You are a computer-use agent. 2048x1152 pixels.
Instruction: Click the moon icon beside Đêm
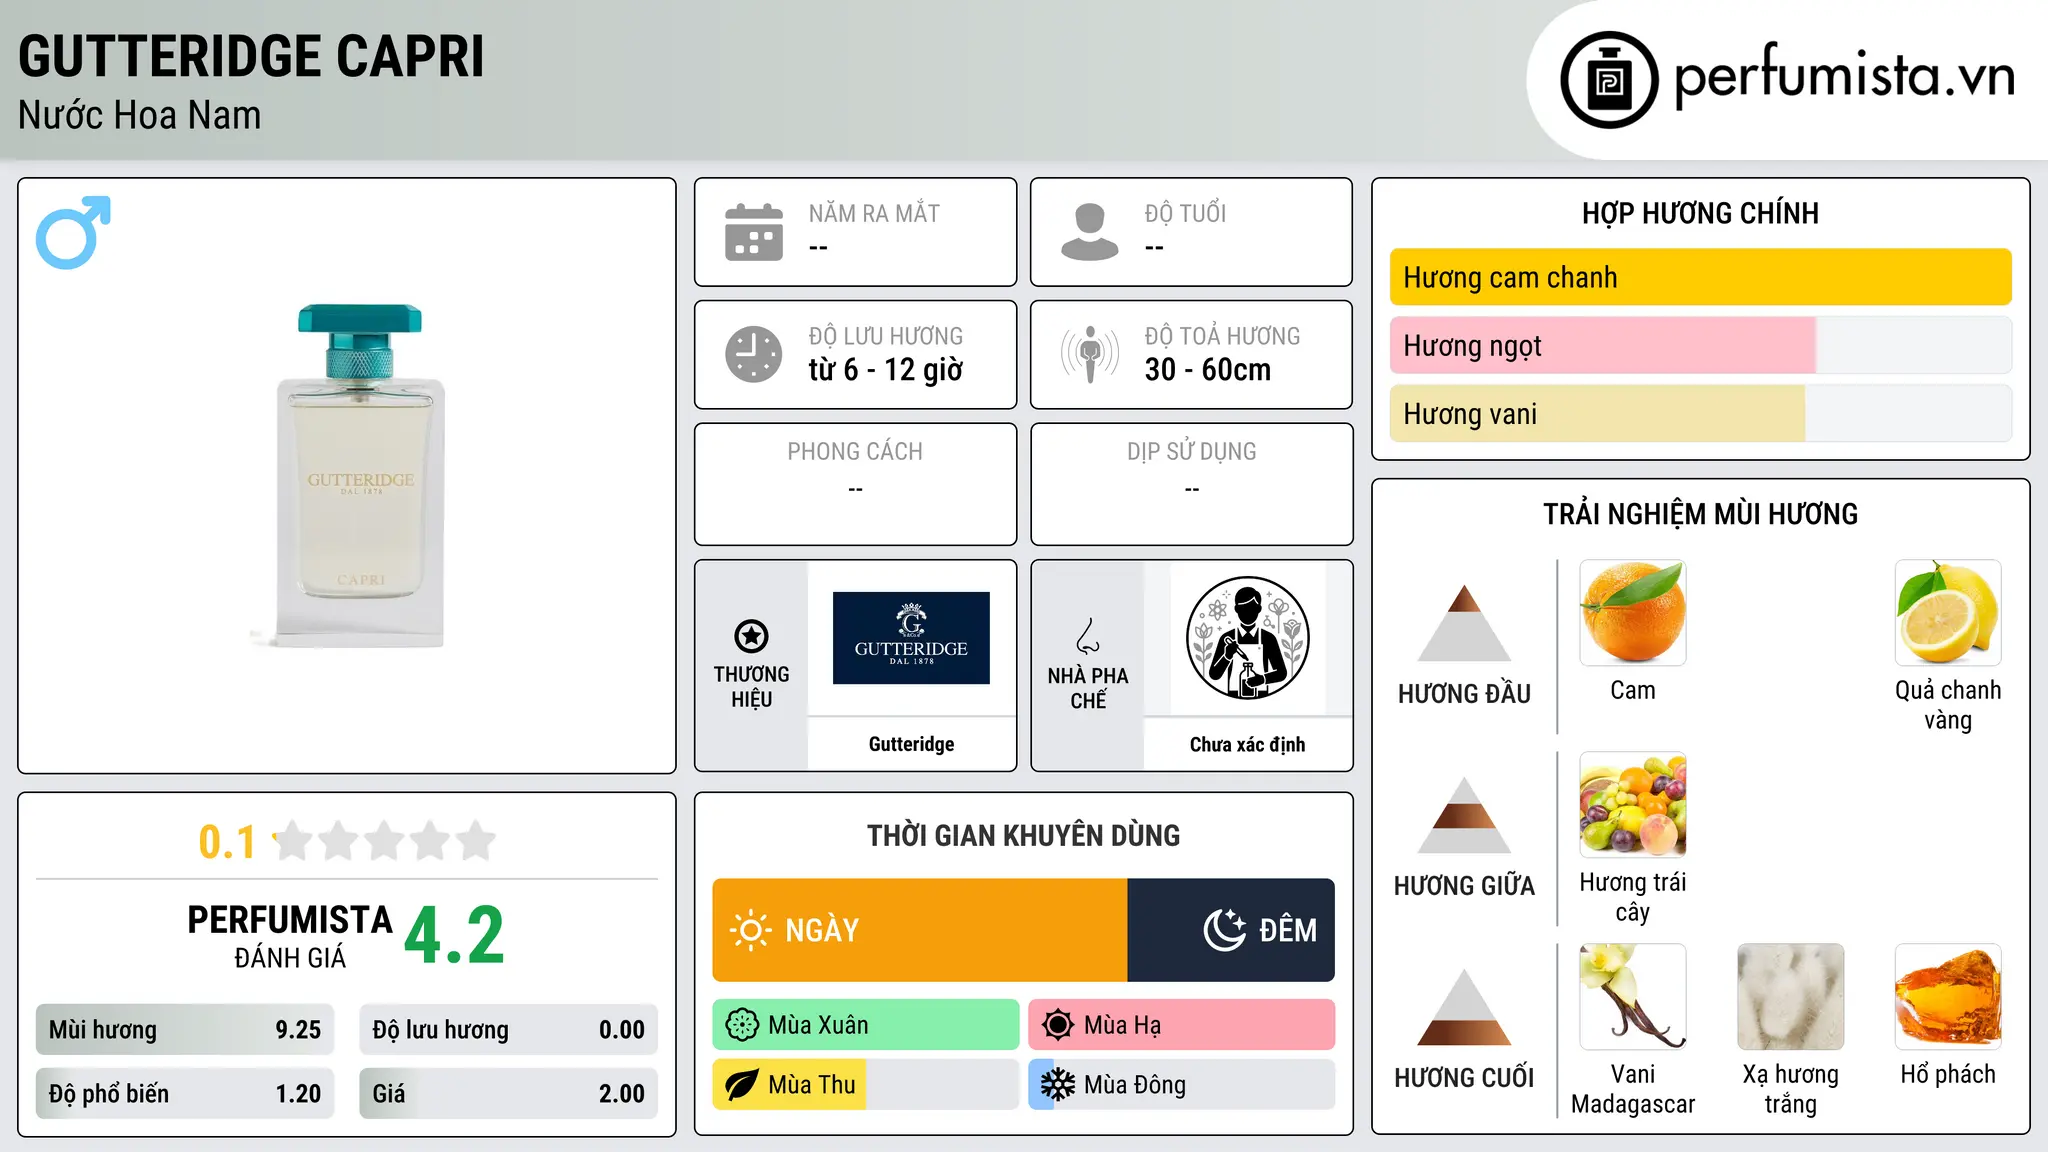point(1224,930)
